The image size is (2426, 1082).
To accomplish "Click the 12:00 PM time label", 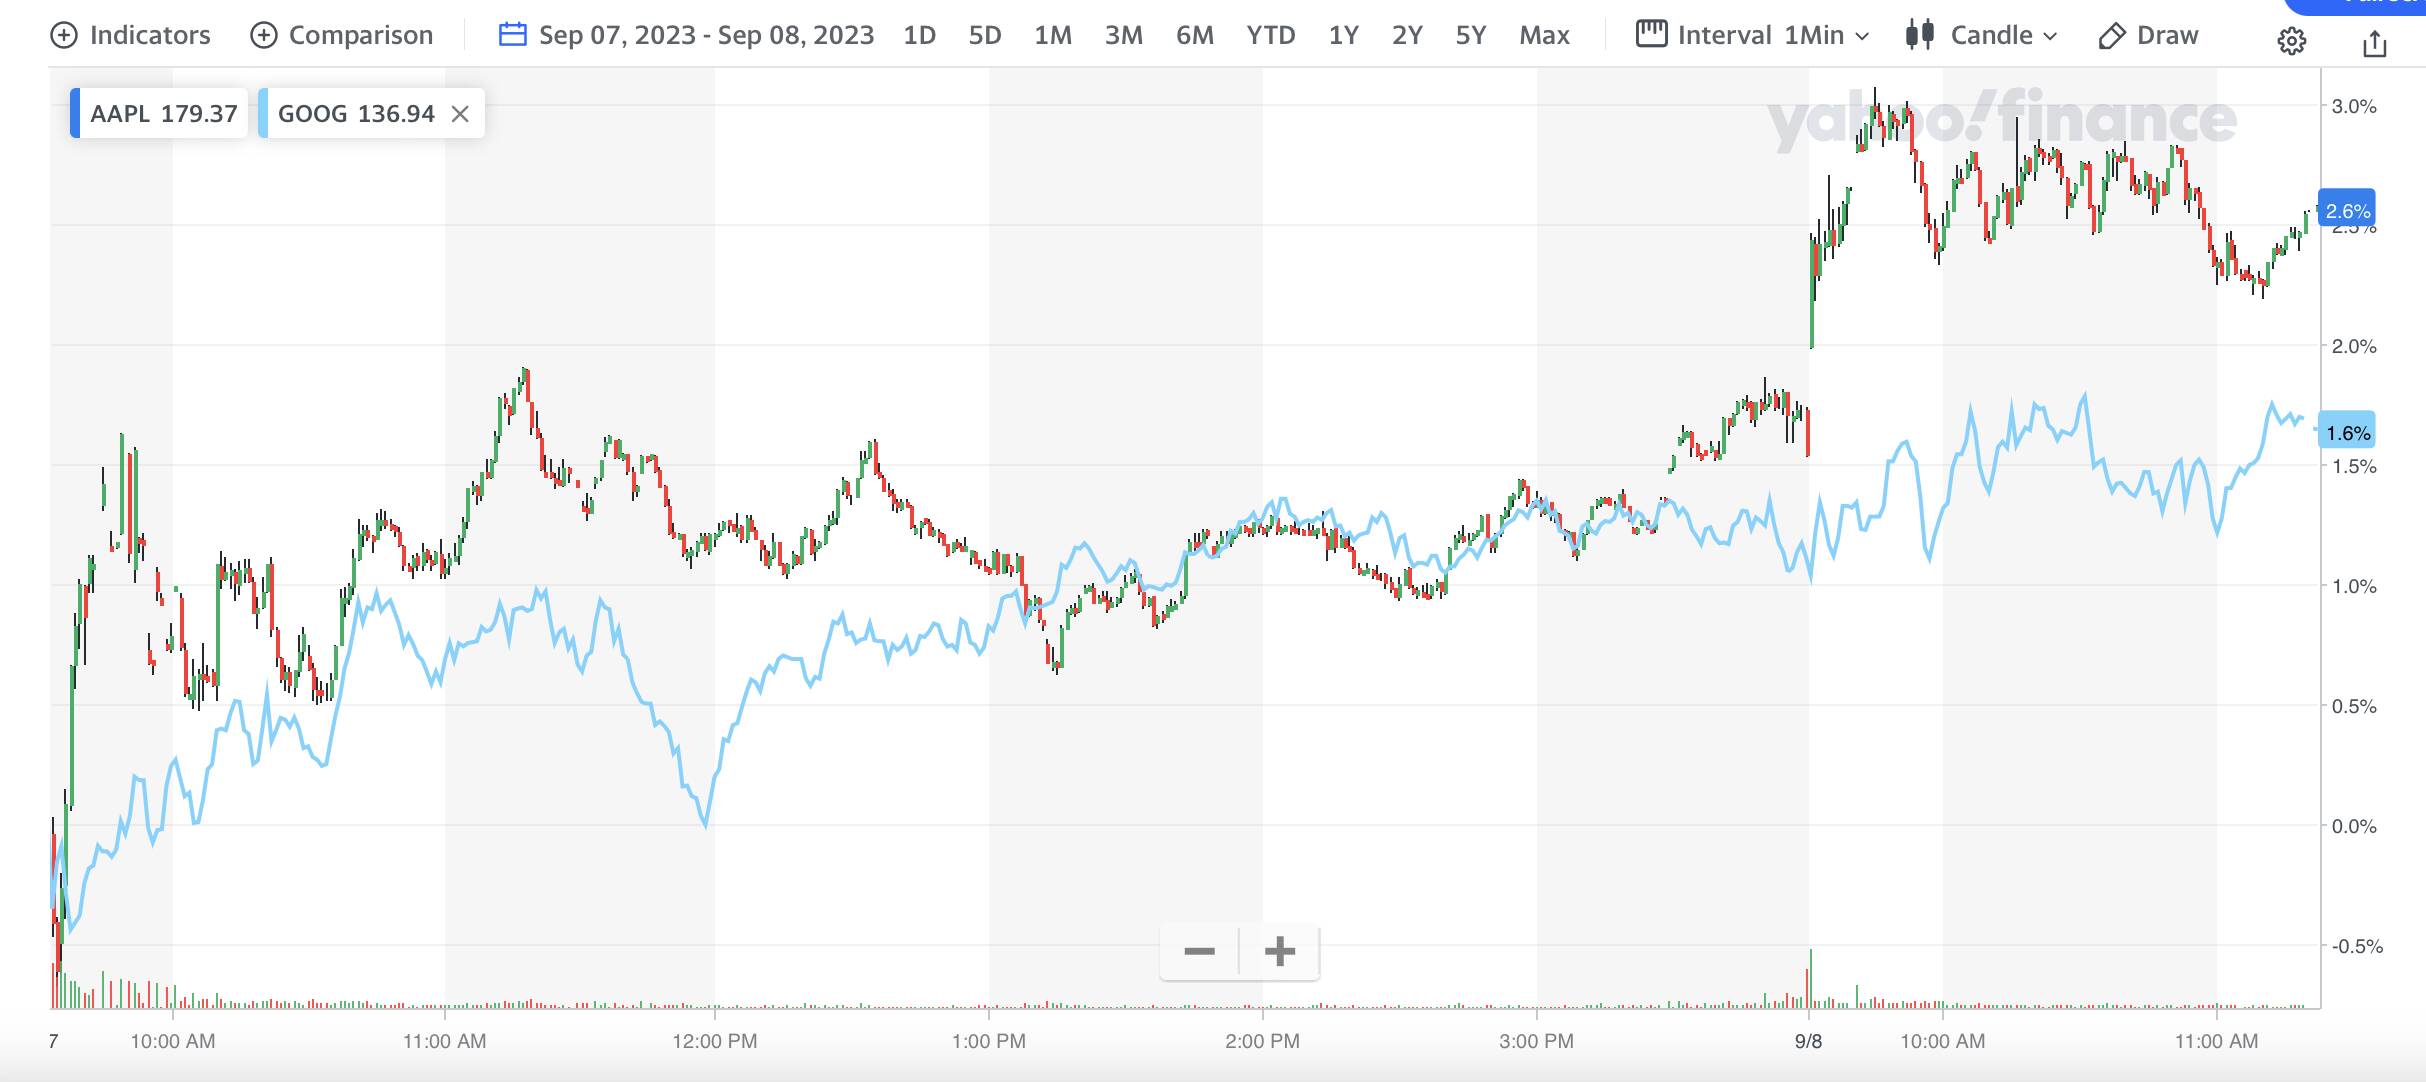I will click(x=714, y=1041).
